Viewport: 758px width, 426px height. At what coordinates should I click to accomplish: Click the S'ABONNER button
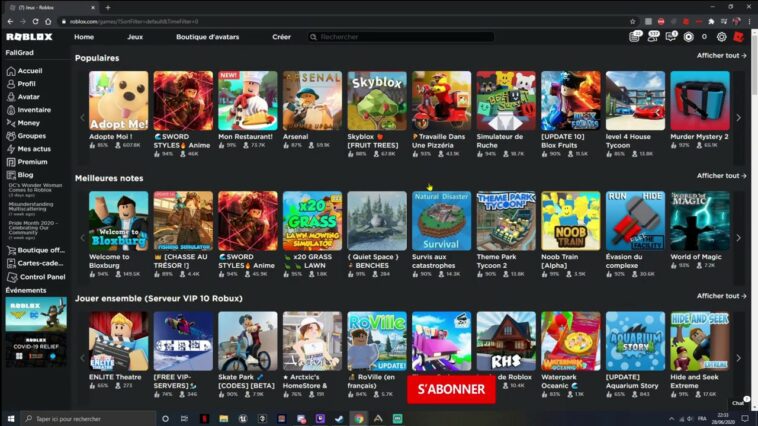(451, 389)
